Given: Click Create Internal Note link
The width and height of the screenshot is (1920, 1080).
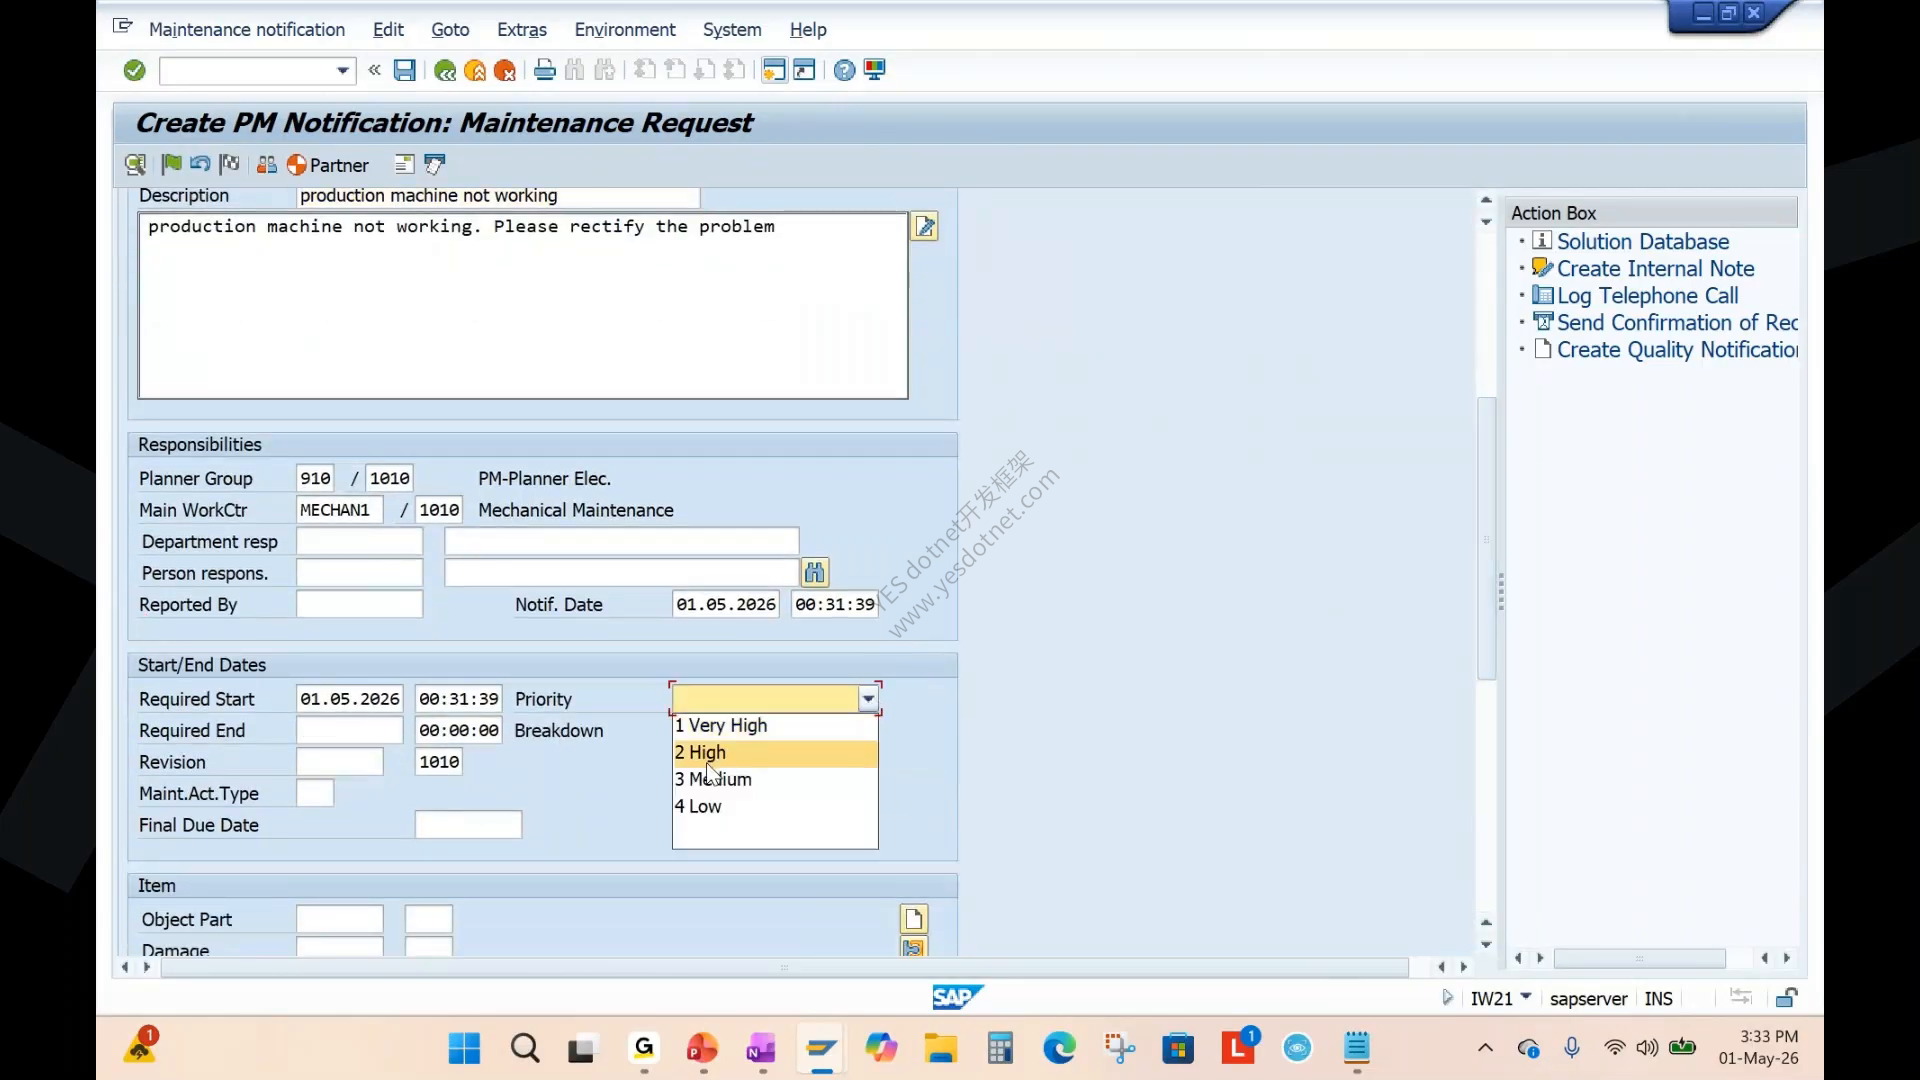Looking at the screenshot, I should [x=1655, y=269].
